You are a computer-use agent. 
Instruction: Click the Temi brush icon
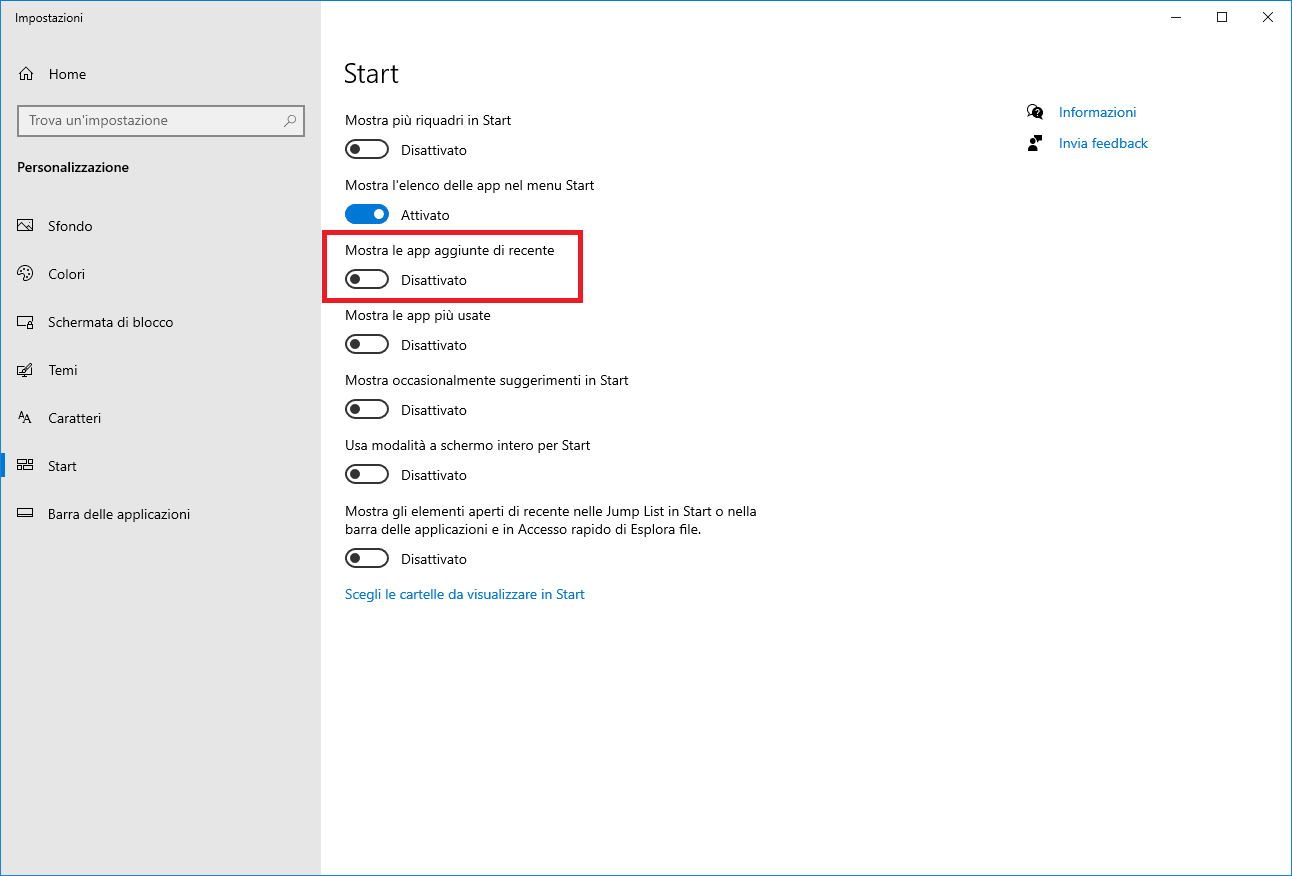tap(26, 370)
